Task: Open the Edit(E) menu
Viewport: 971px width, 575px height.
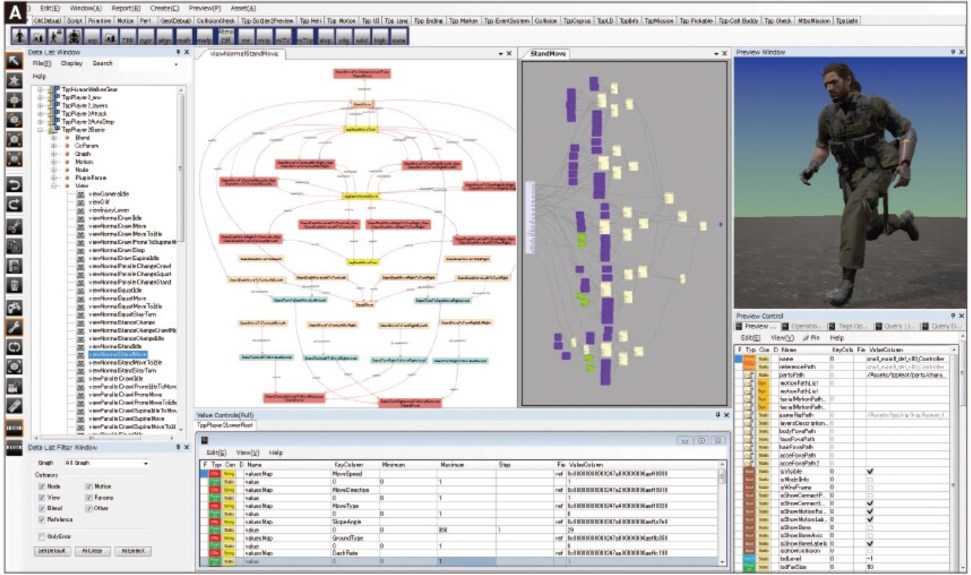Action: point(50,8)
